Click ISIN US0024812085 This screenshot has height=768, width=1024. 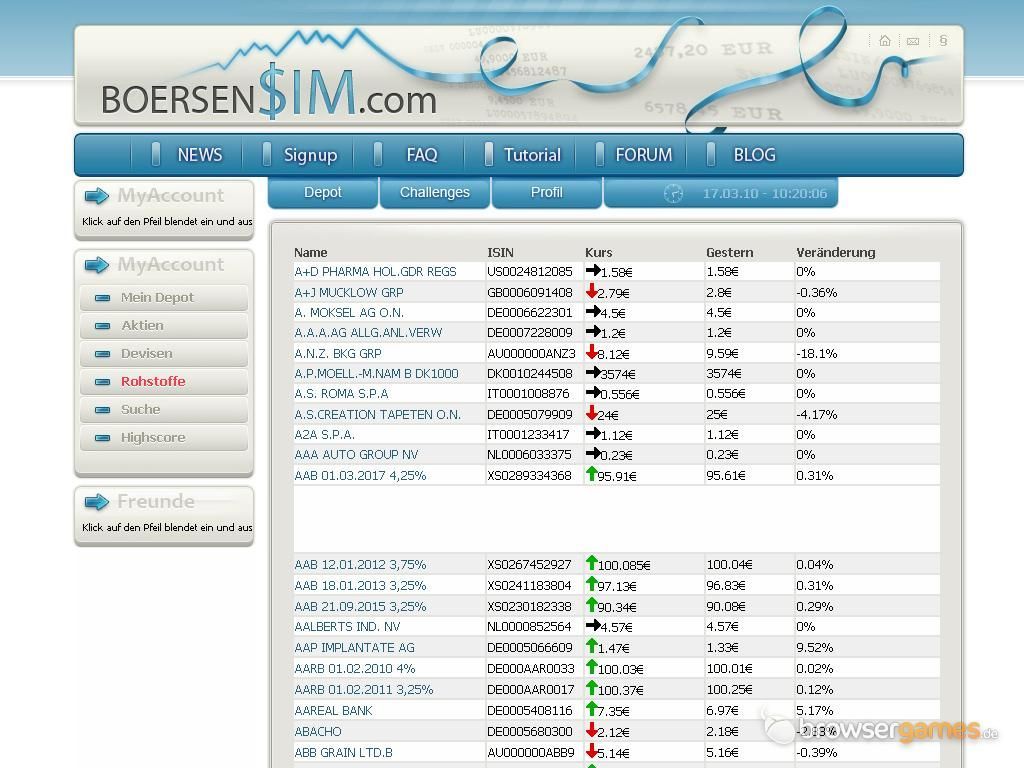pyautogui.click(x=530, y=272)
